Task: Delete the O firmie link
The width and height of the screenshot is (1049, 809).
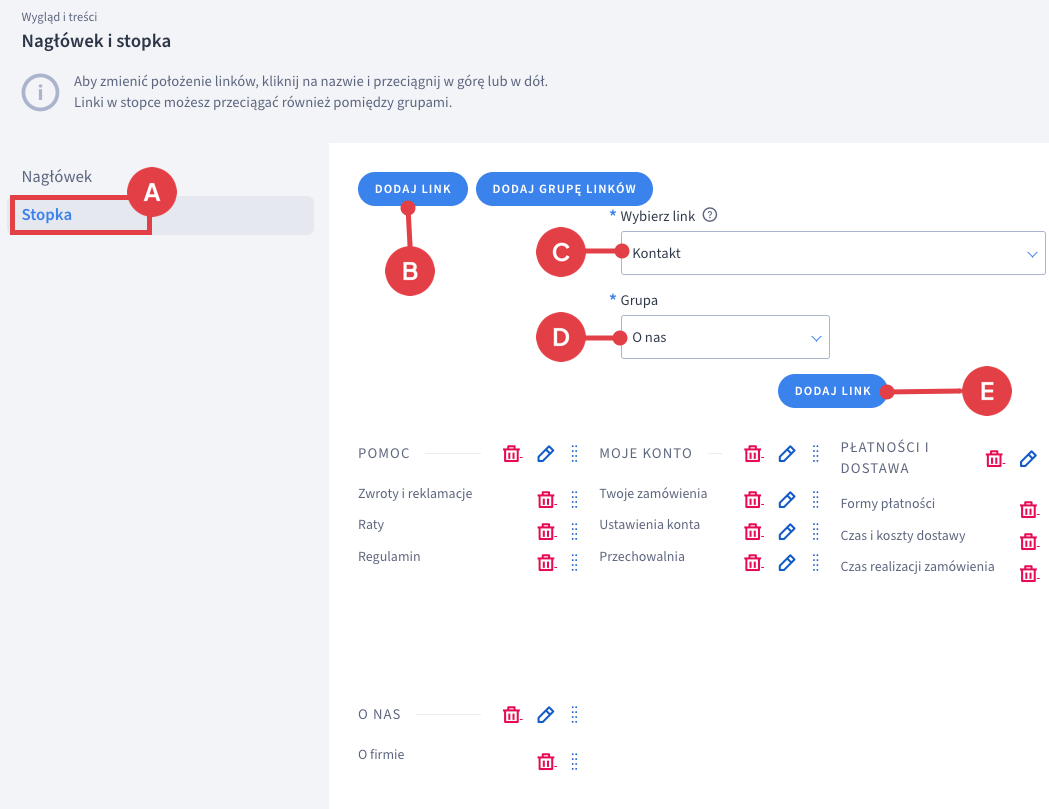Action: point(546,761)
